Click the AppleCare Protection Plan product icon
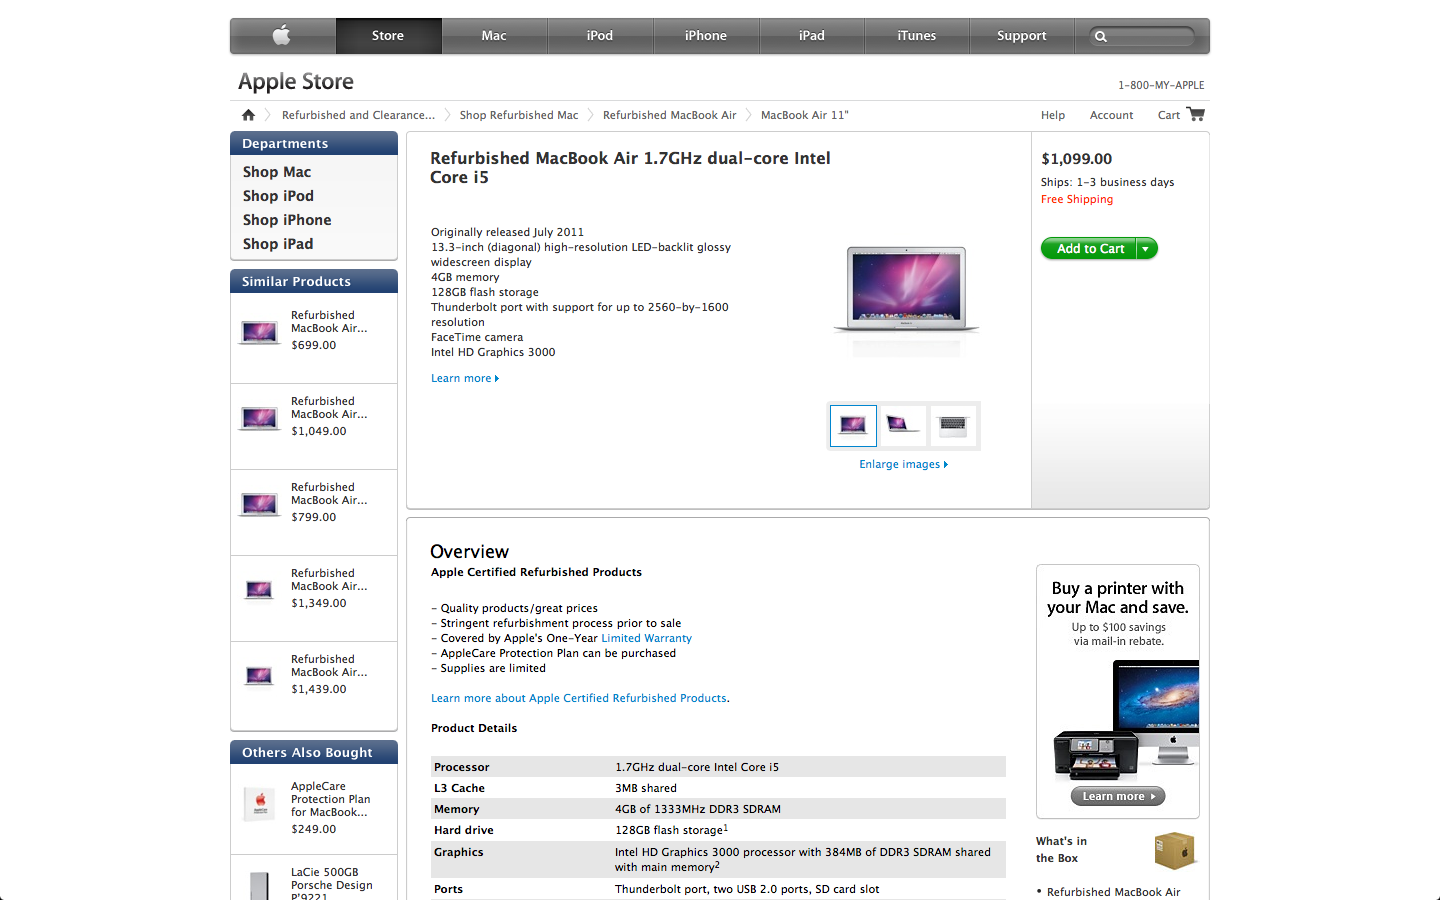Image resolution: width=1440 pixels, height=900 pixels. click(260, 803)
